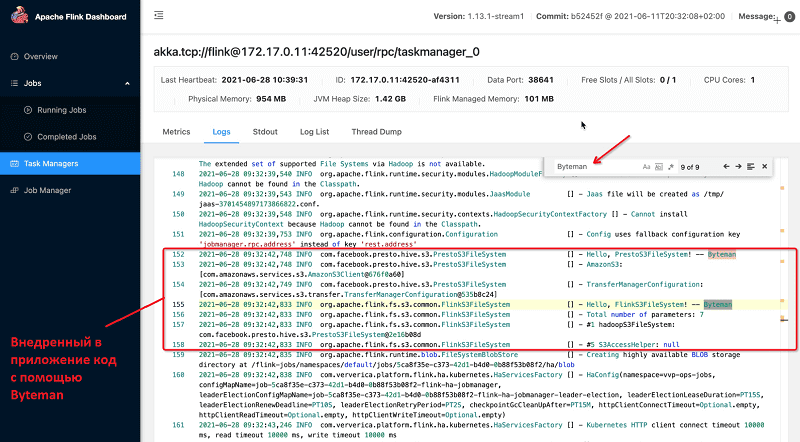Click line number 160 in the log
Screen dimensions: 800x442
178,375
